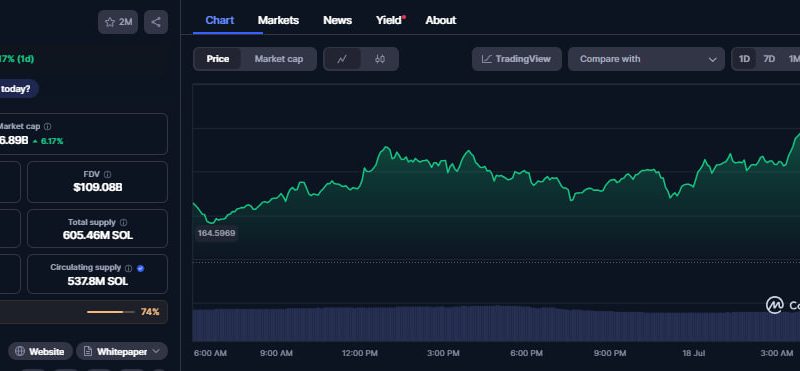800x371 pixels.
Task: Click the share icon button
Action: point(156,22)
